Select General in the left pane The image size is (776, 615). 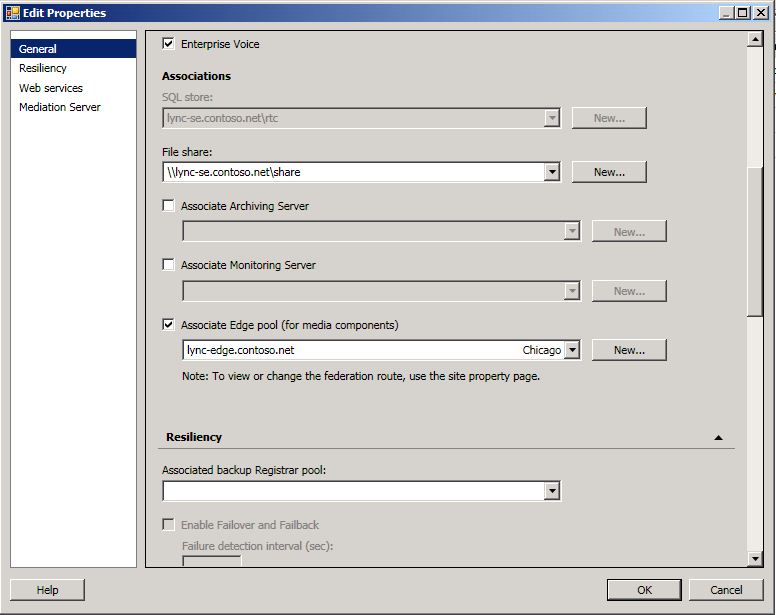73,48
